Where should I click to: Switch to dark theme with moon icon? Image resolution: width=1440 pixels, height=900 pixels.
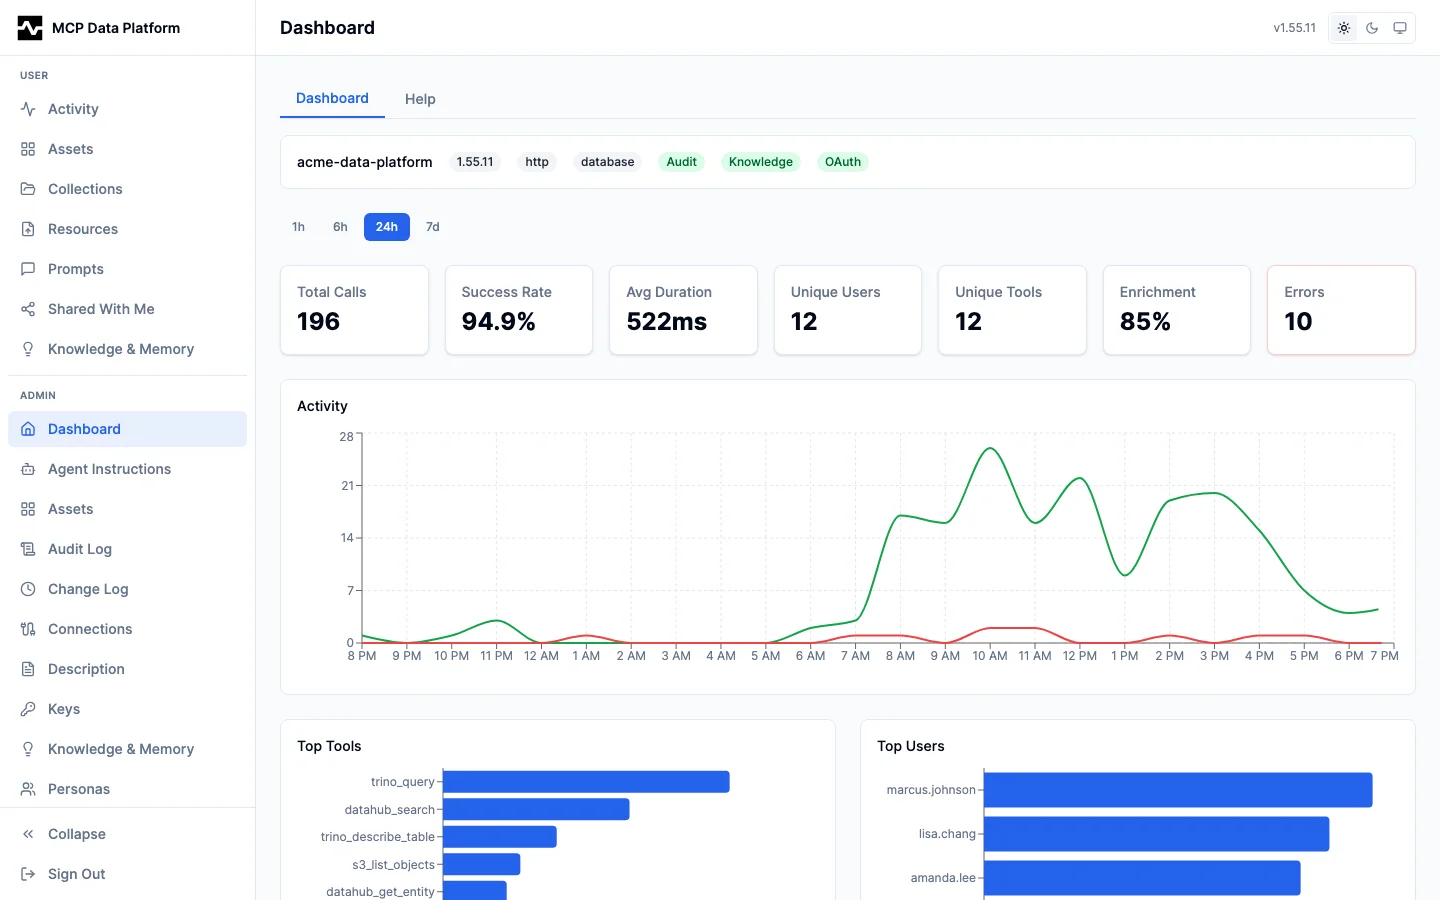(x=1372, y=28)
